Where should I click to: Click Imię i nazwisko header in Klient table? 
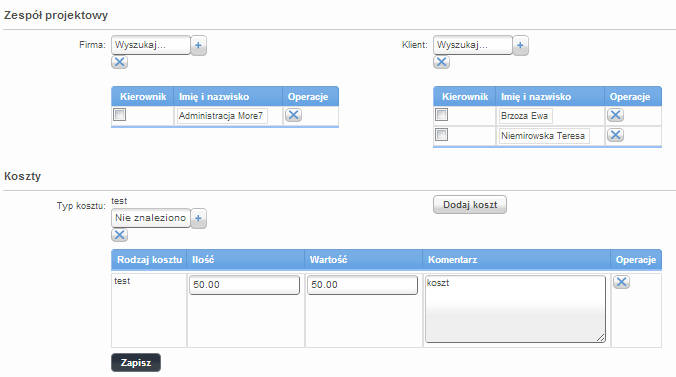coord(550,97)
